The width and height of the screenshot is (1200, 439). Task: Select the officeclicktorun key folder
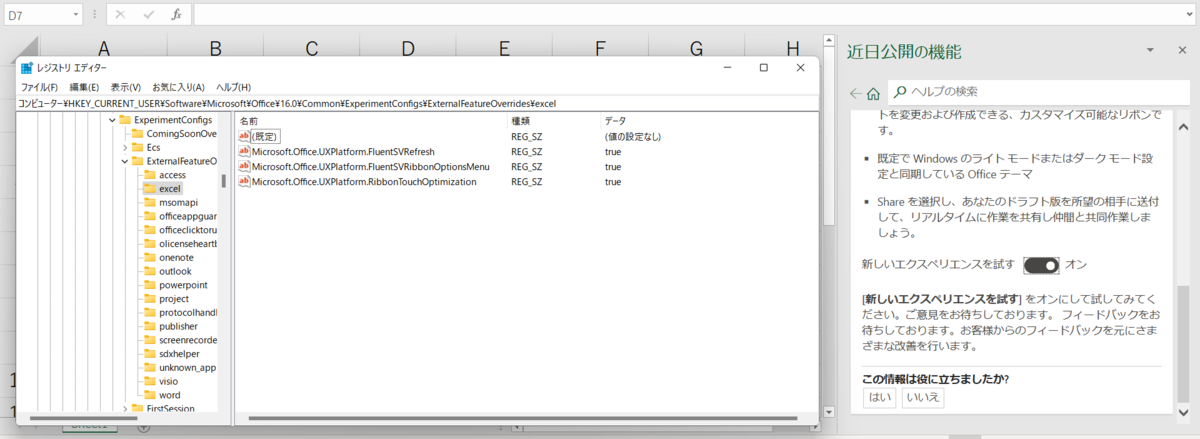[x=180, y=230]
